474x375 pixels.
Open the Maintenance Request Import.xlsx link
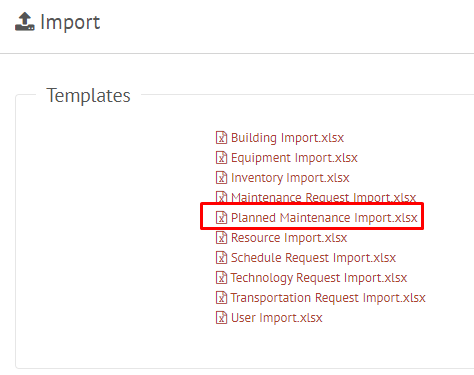[323, 197]
